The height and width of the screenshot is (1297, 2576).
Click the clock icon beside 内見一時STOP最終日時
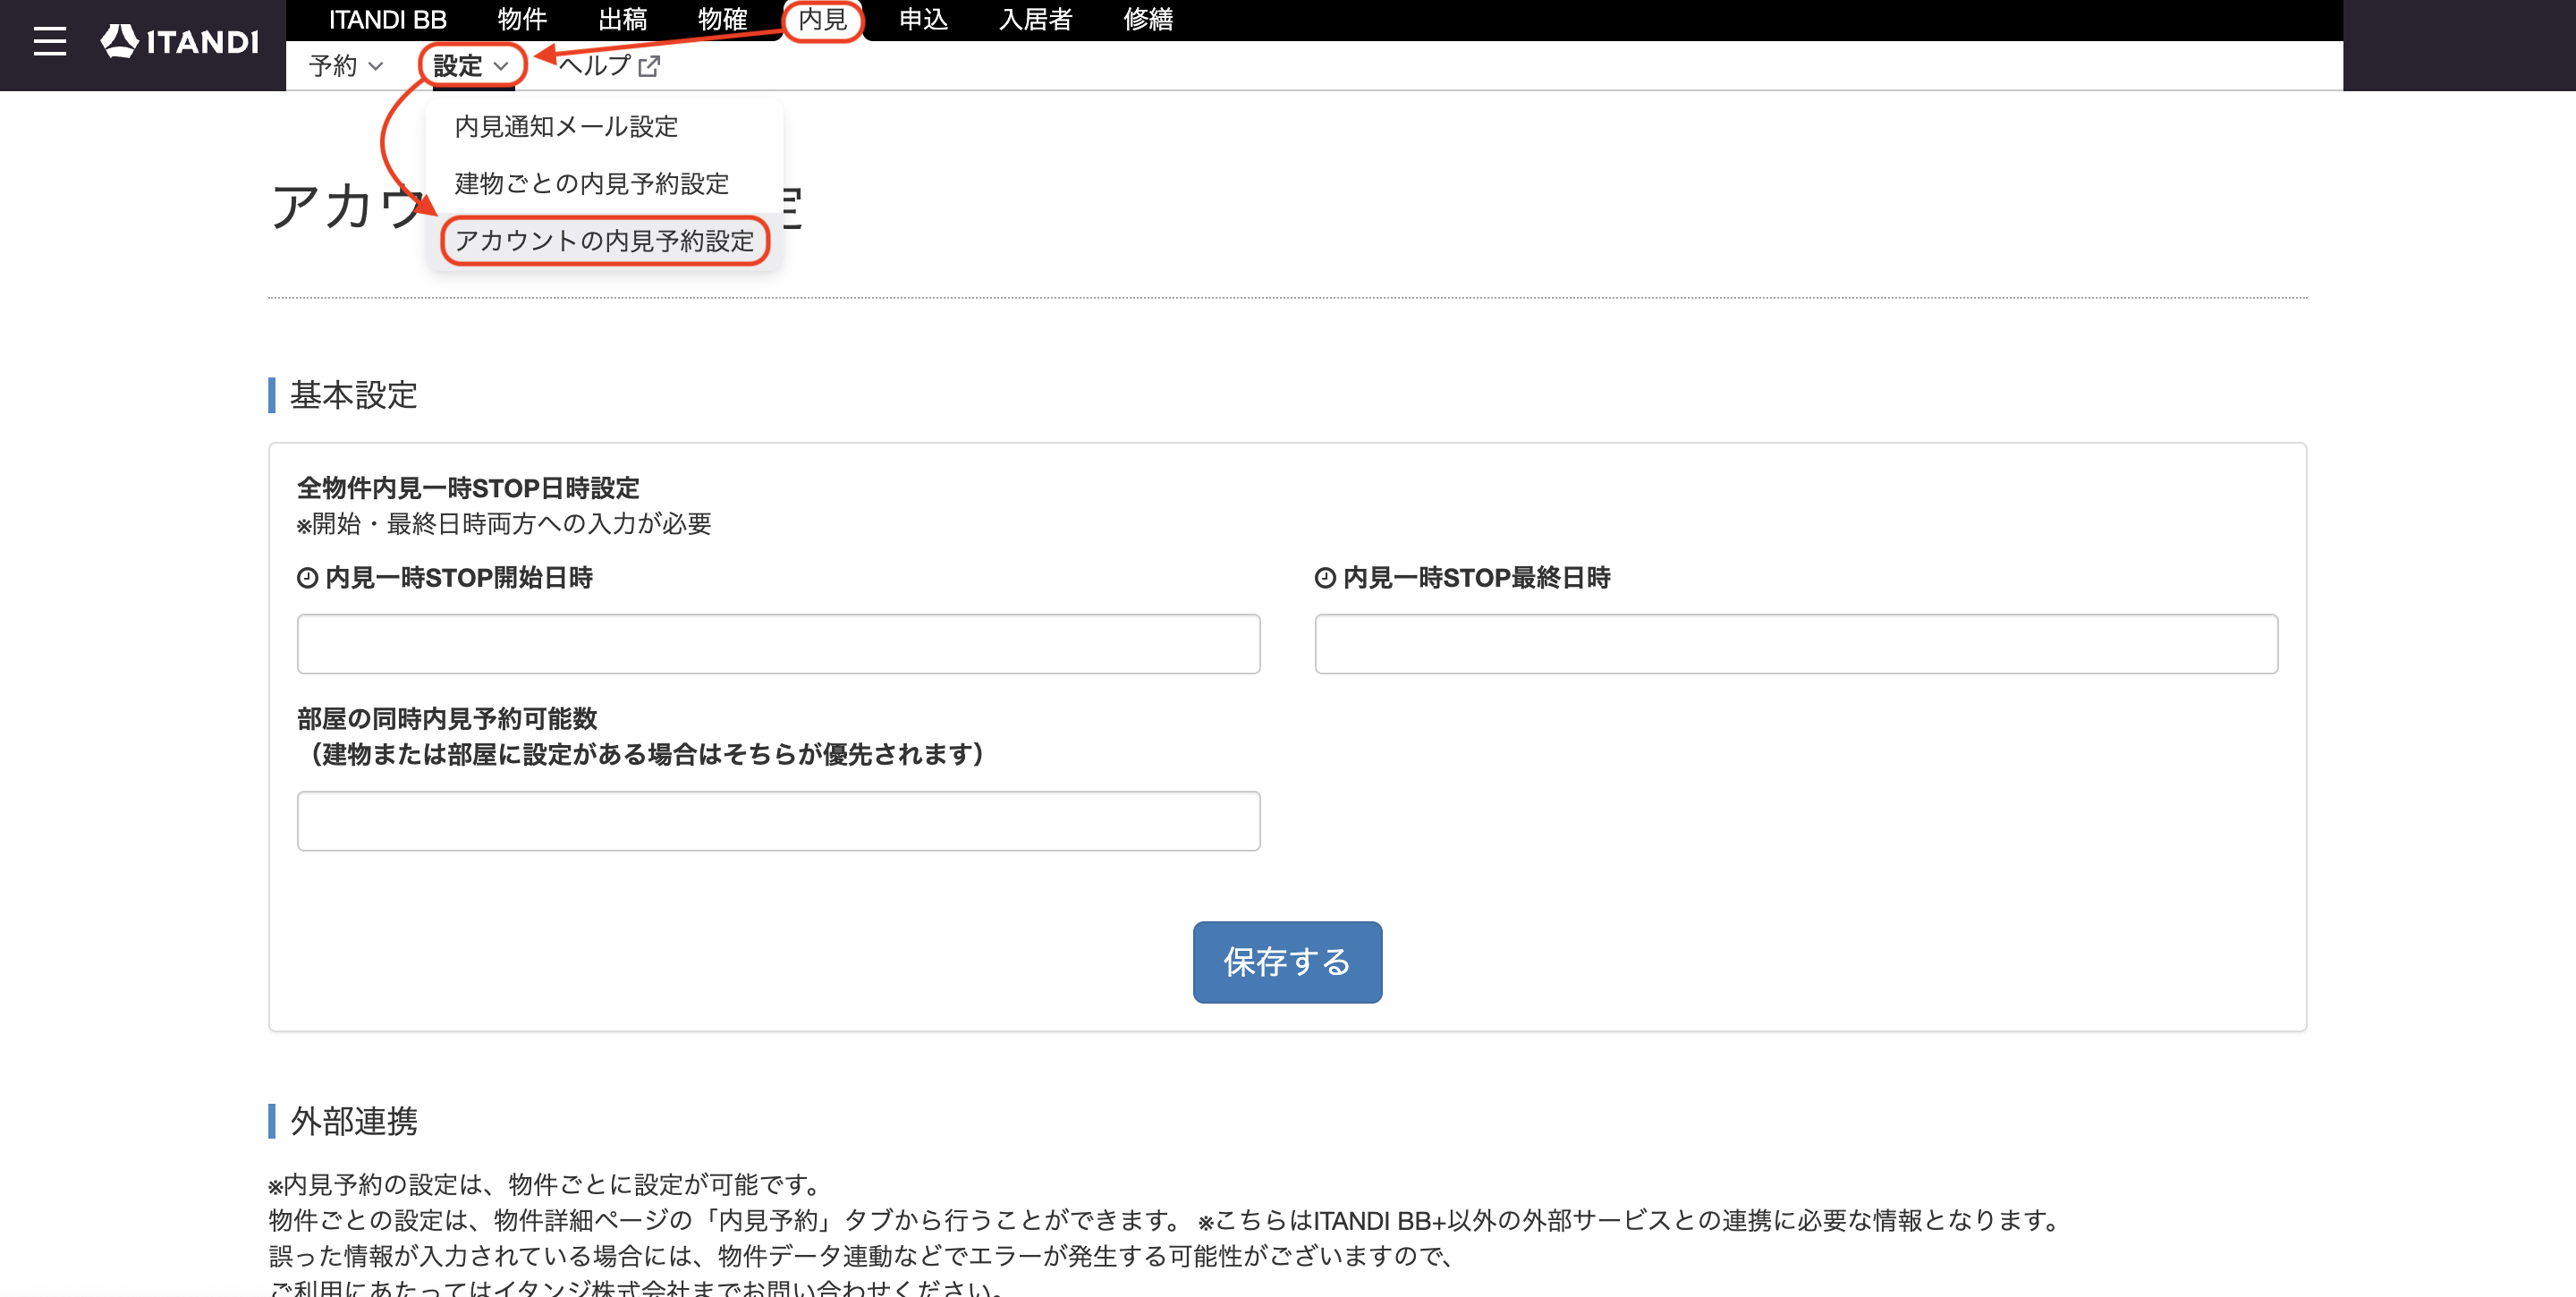(x=1325, y=578)
